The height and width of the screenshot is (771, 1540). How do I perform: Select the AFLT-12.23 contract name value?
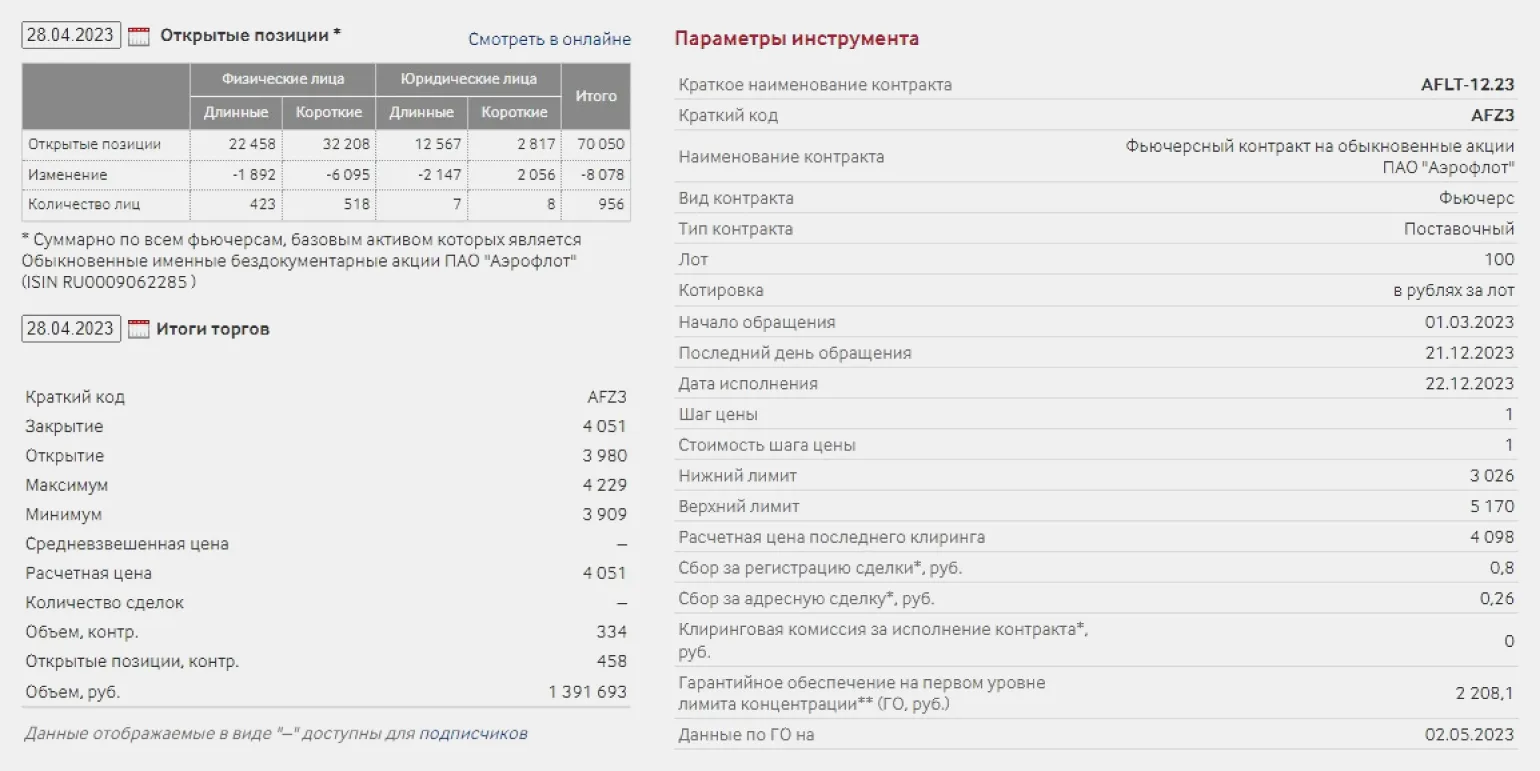[x=1467, y=85]
